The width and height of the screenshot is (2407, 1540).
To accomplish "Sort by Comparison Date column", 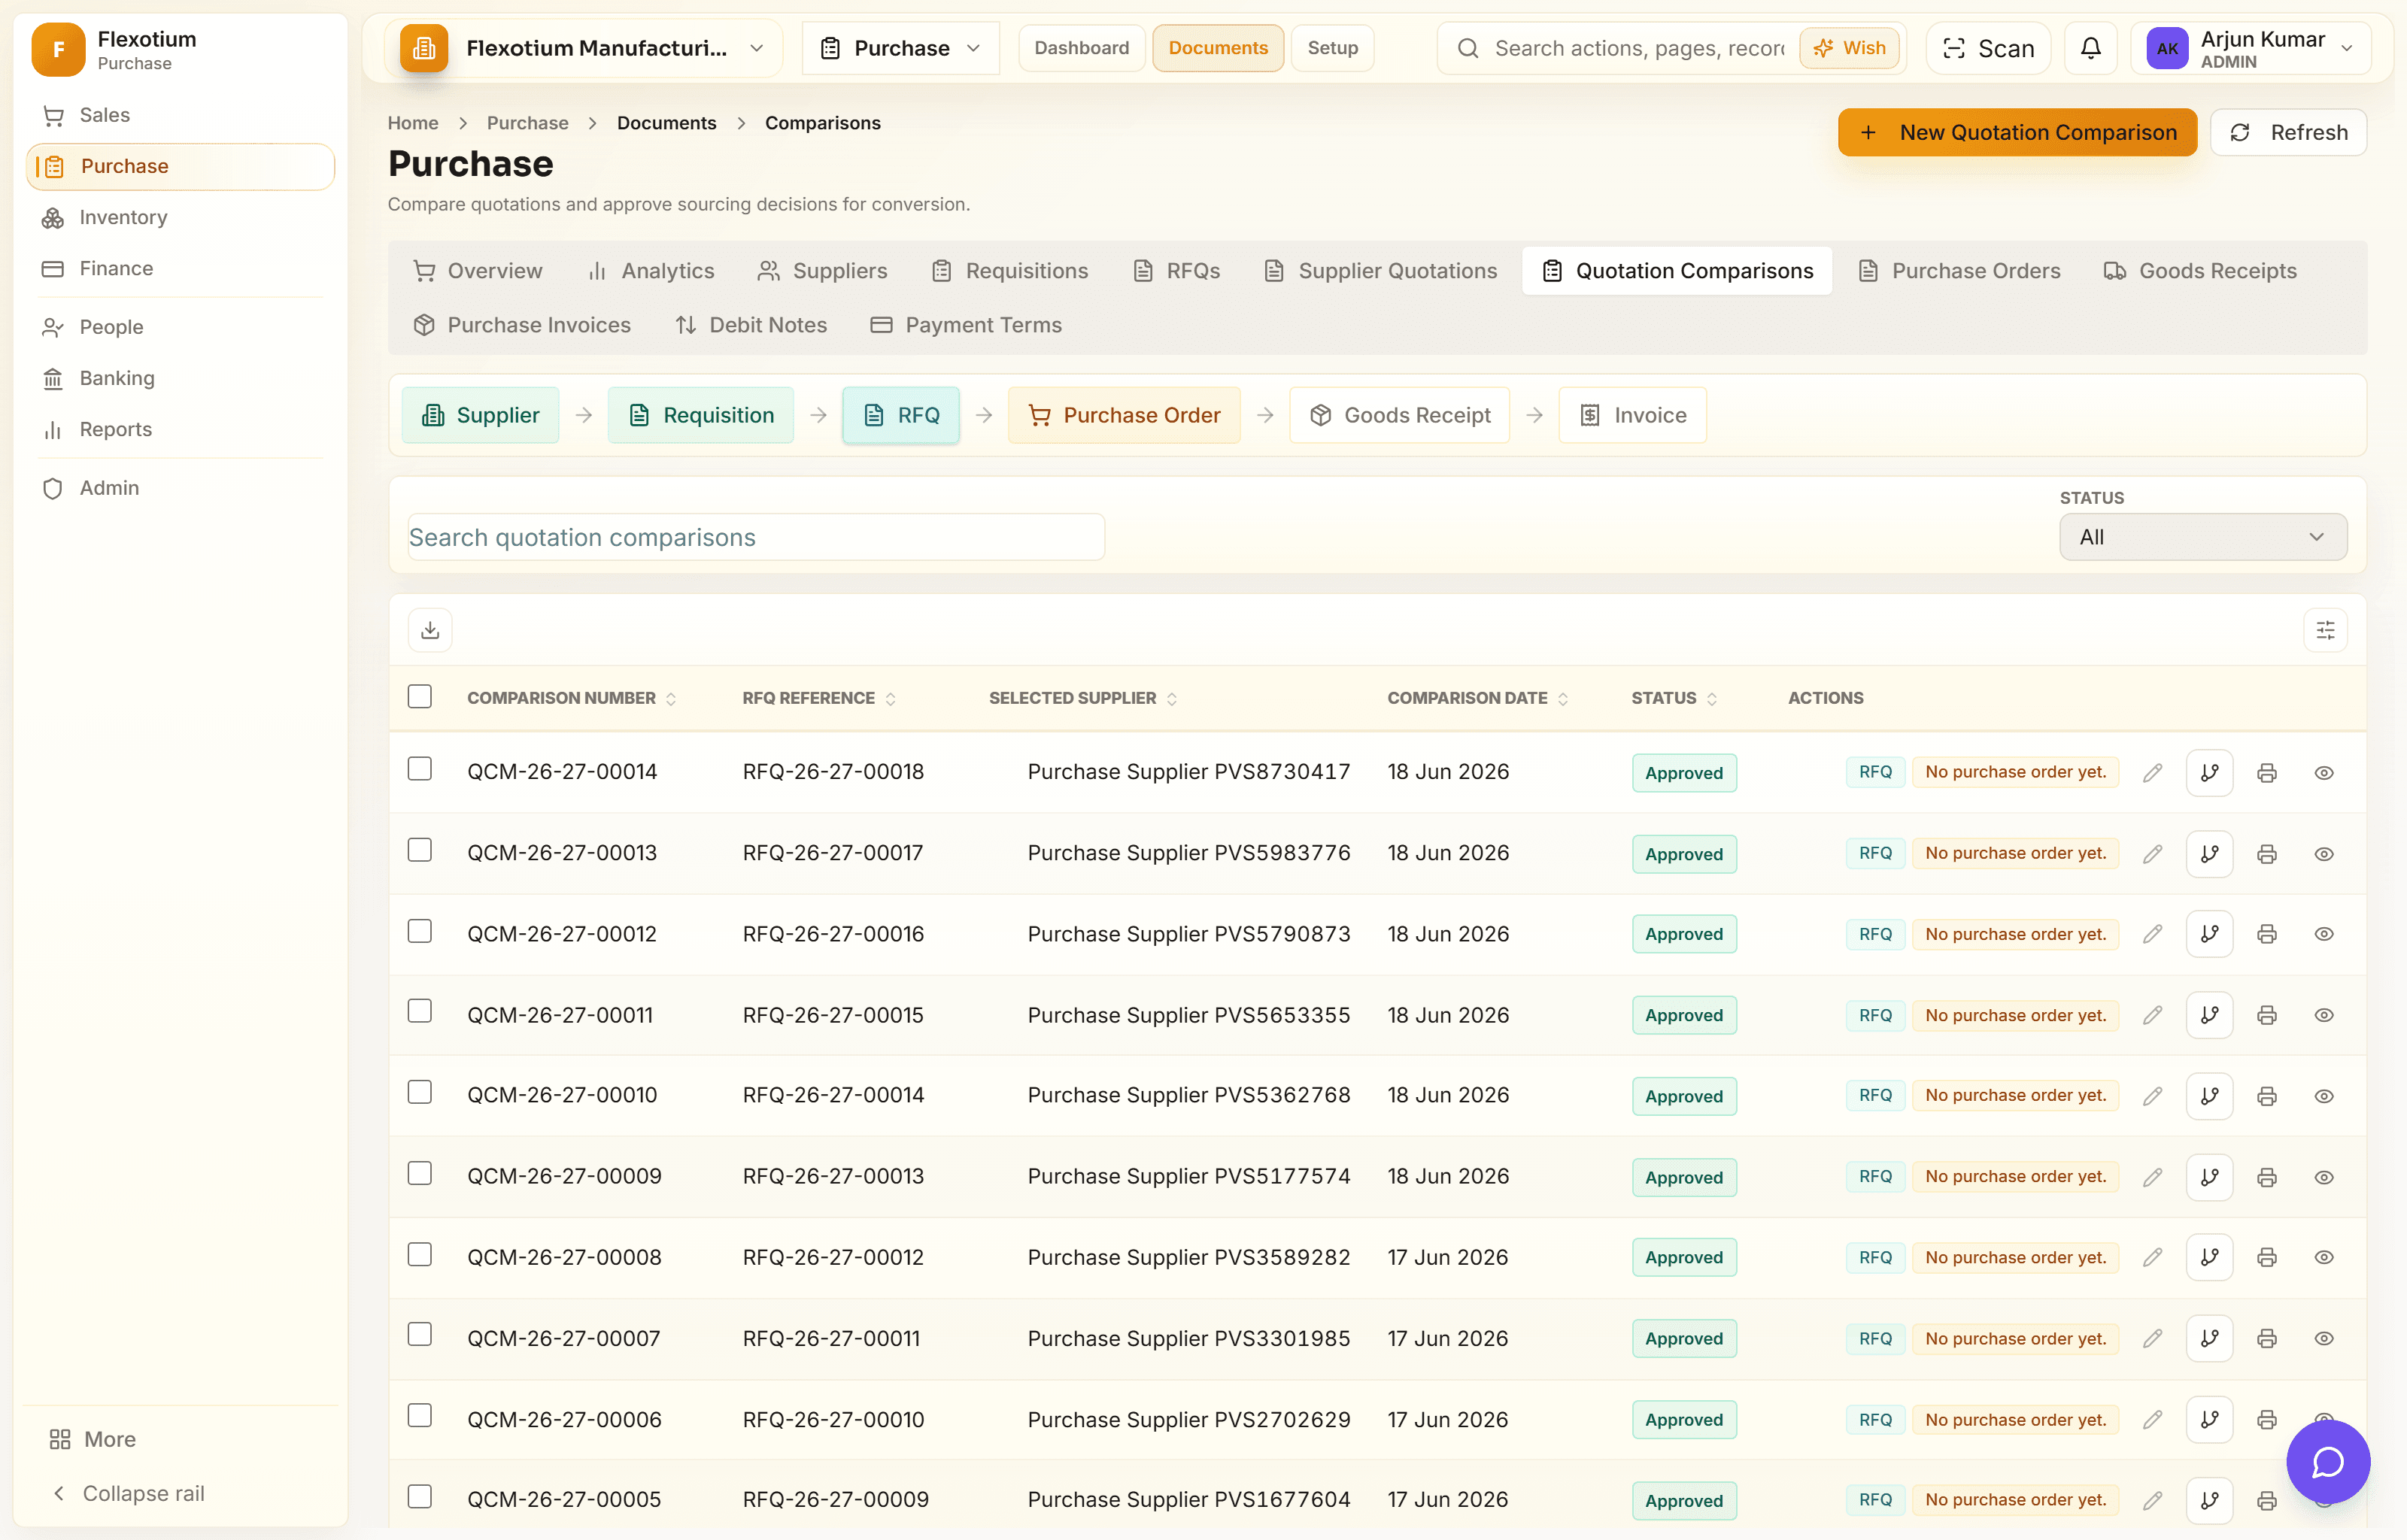I will pyautogui.click(x=1477, y=698).
